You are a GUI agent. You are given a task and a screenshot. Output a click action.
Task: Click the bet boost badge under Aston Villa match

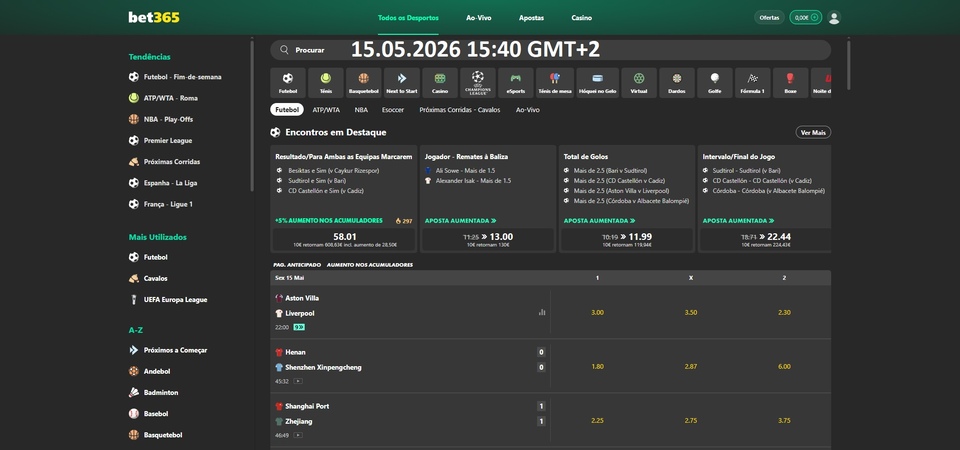click(x=299, y=327)
